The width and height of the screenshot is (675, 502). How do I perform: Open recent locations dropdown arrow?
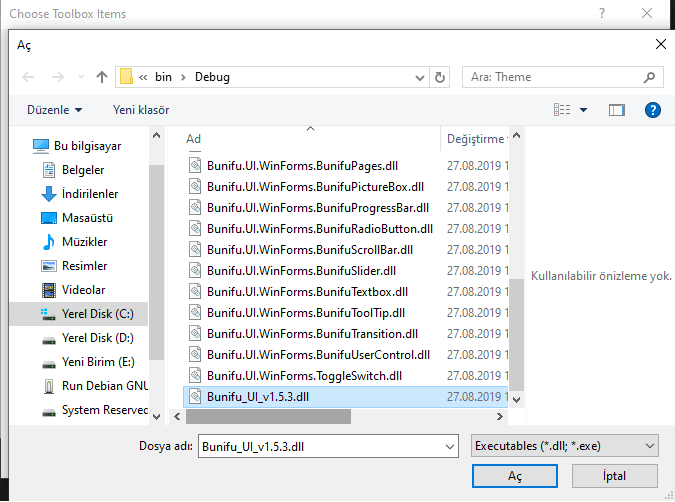[81, 77]
